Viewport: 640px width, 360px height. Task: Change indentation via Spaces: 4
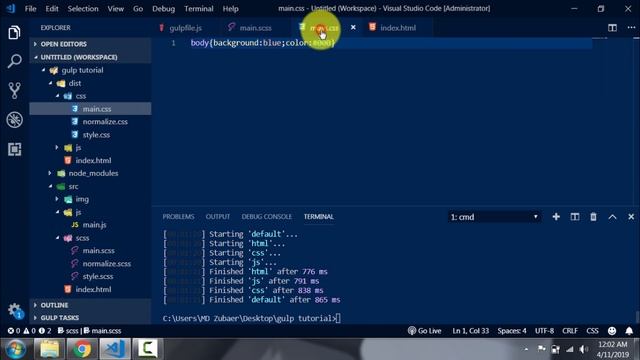(x=511, y=331)
